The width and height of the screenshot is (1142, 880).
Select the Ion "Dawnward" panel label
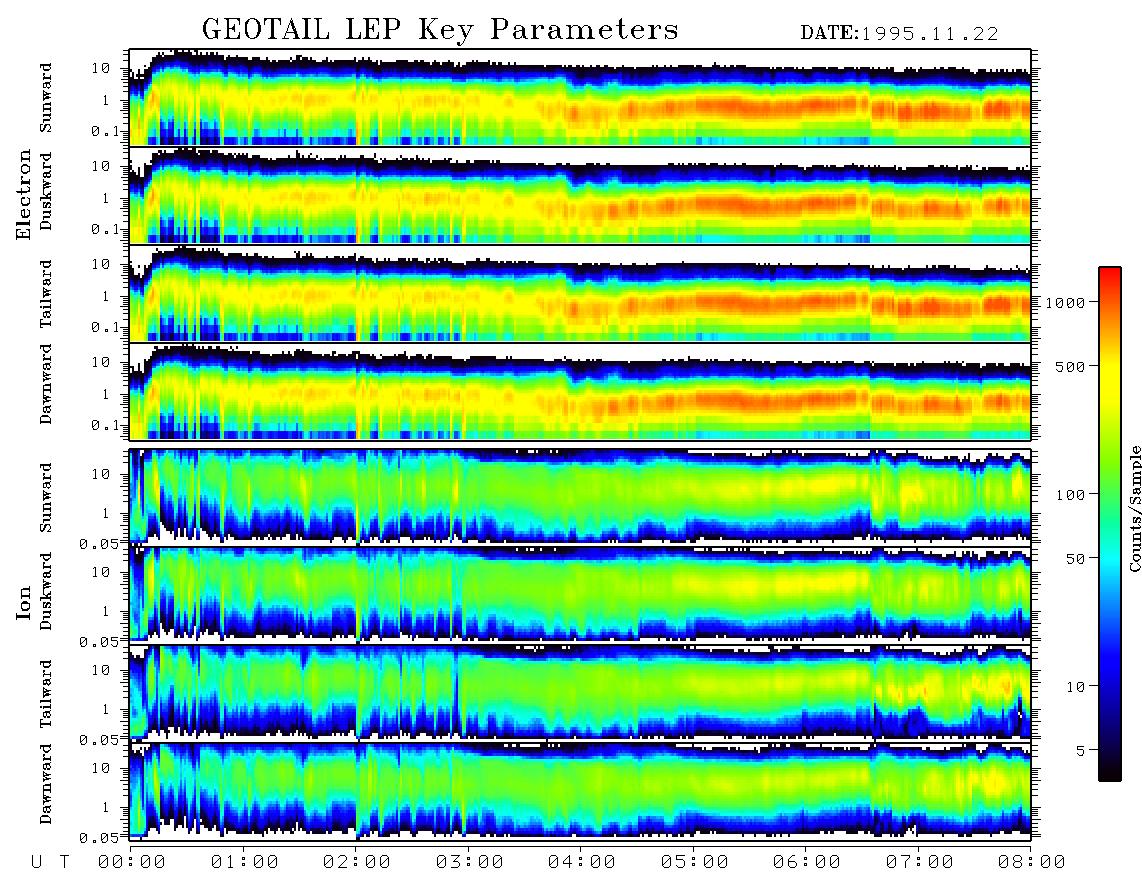tap(46, 784)
